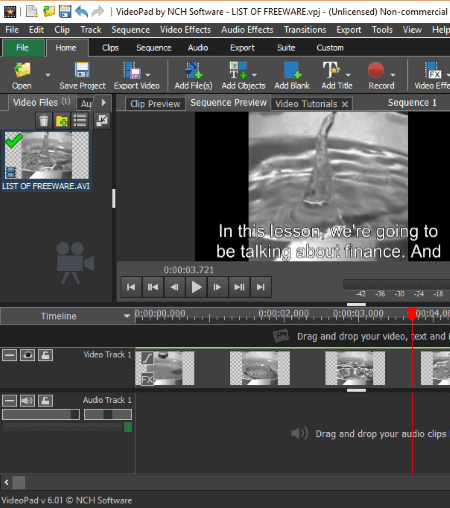The height and width of the screenshot is (508, 450).
Task: Switch bin to list view icon
Action: click(80, 121)
